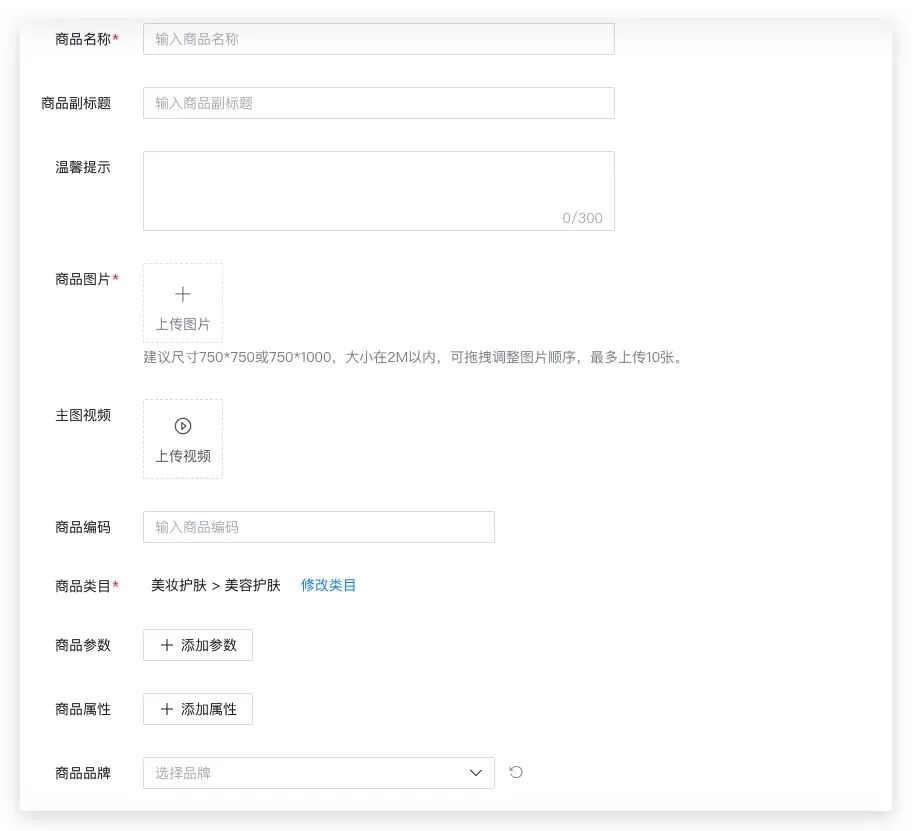Image resolution: width=912 pixels, height=831 pixels.
Task: Click the plus icon inside 添加参数 button
Action: coord(167,645)
